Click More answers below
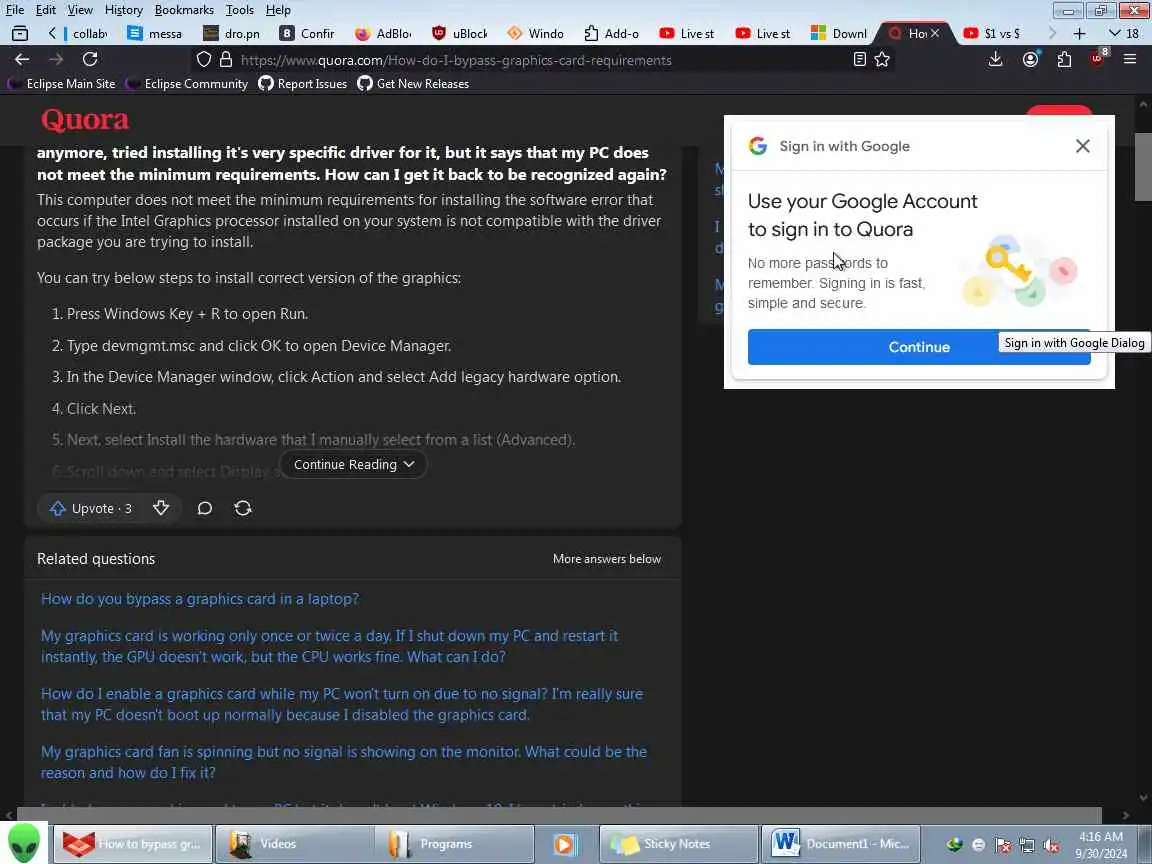Screen dimensions: 1152x864 607,559
